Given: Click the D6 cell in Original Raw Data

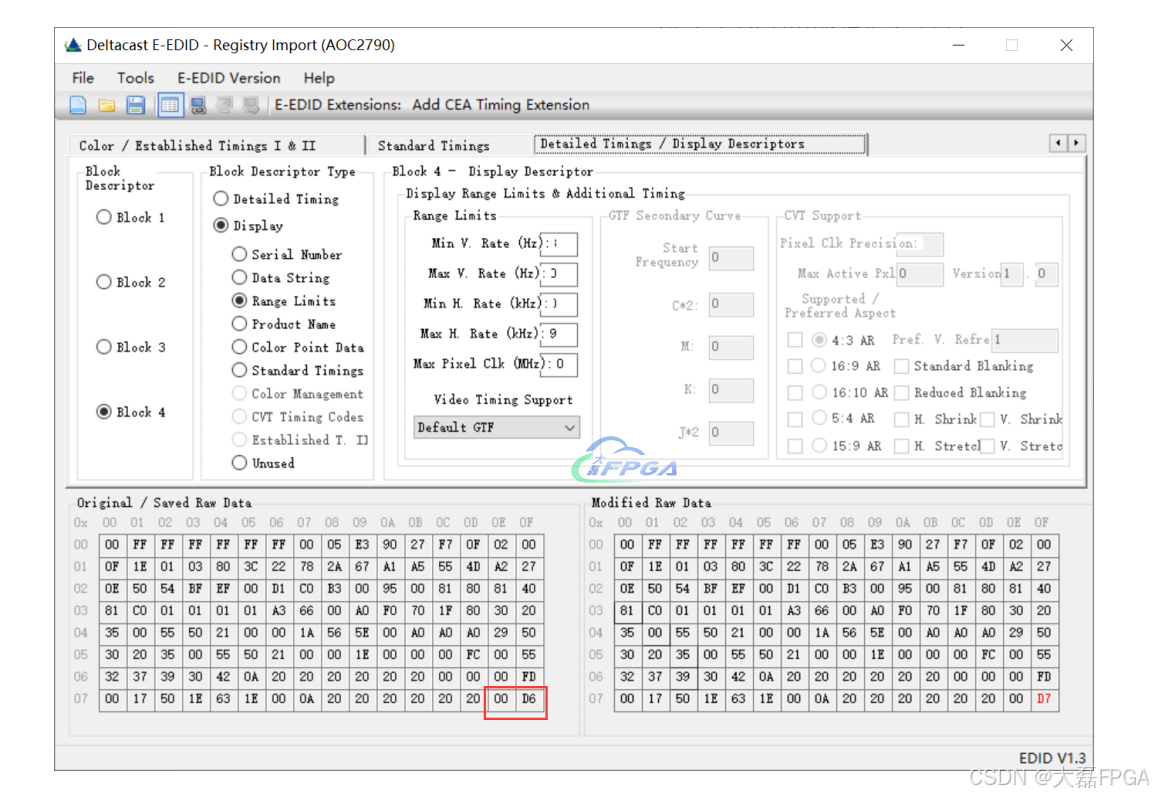Looking at the screenshot, I should 529,698.
